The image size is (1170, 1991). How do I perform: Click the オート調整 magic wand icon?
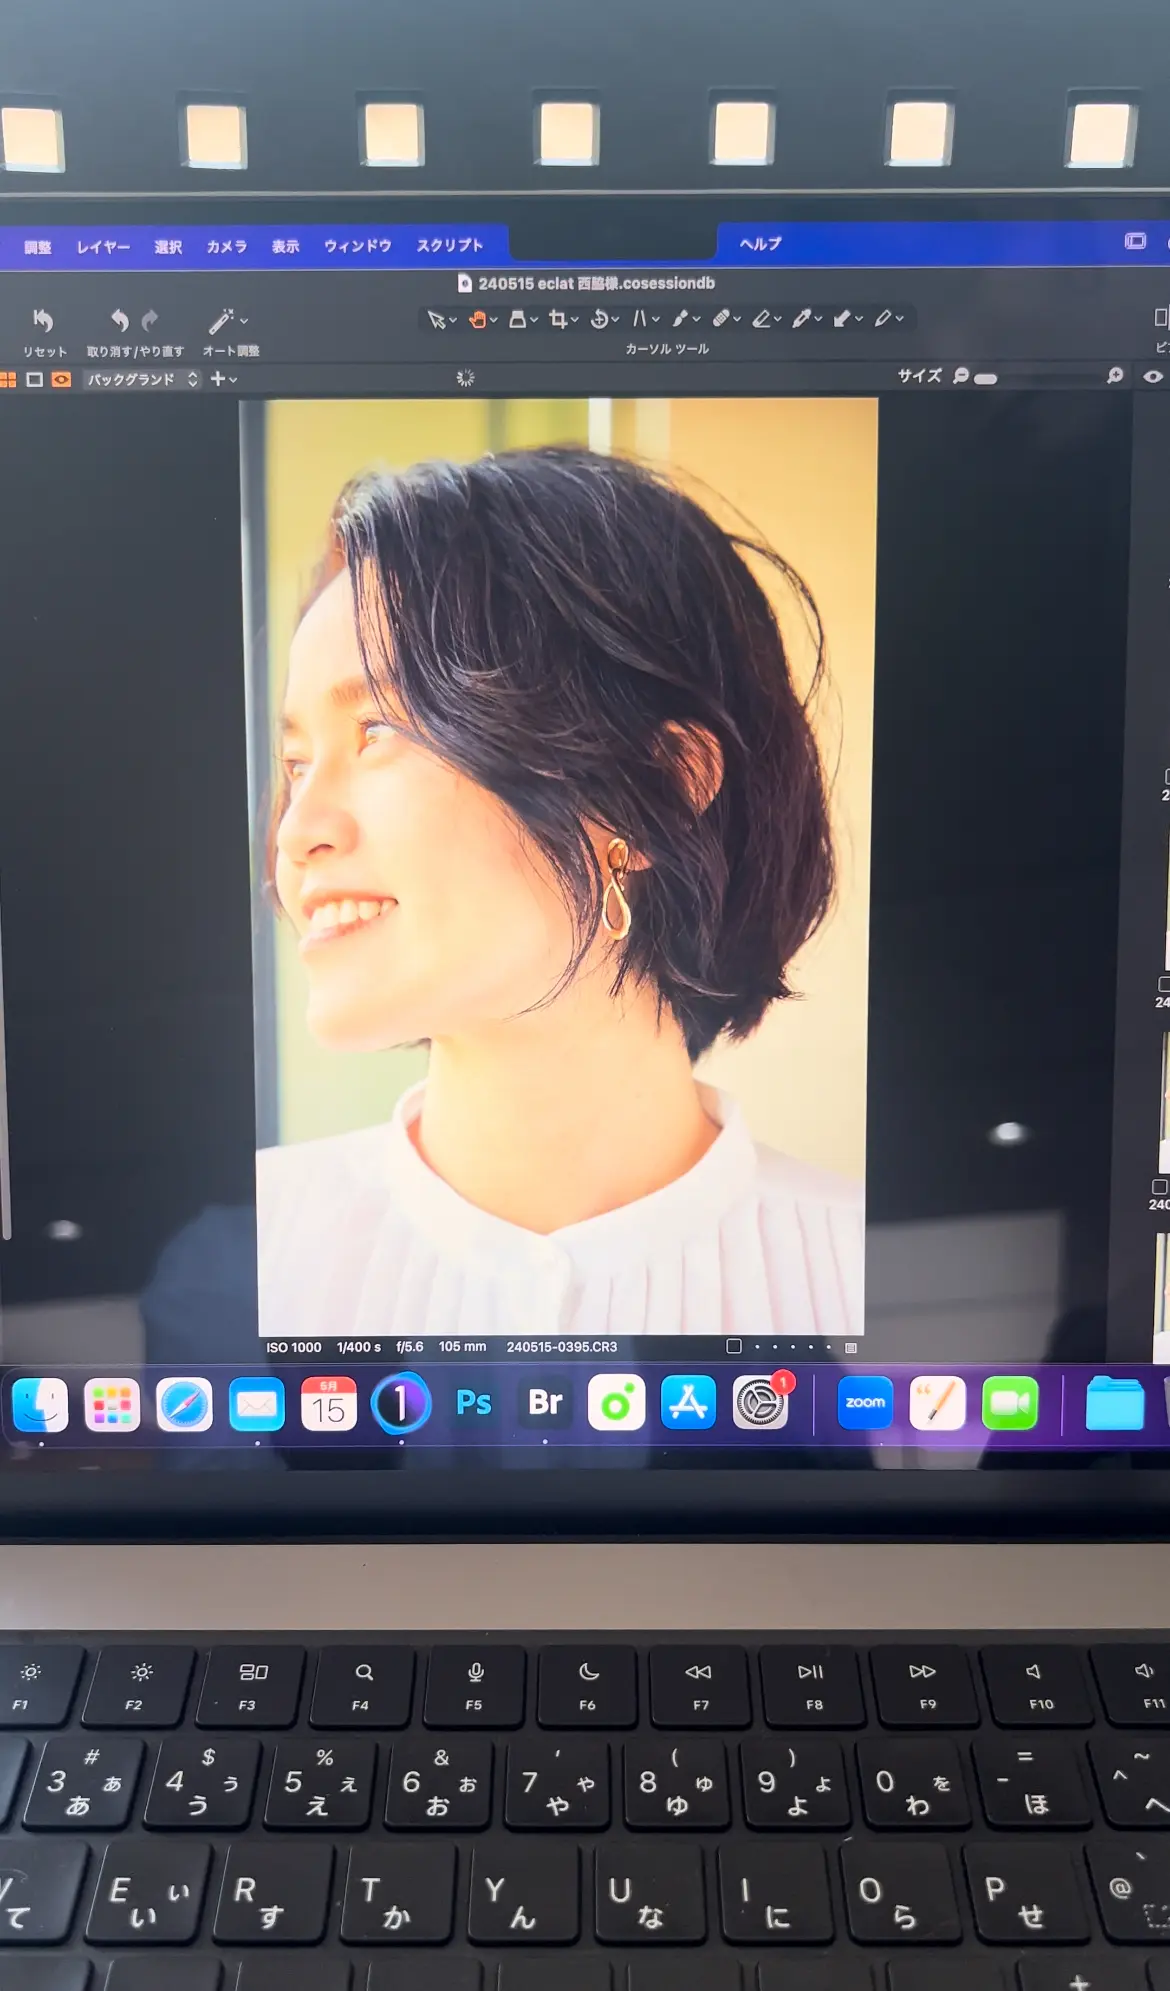tap(220, 320)
